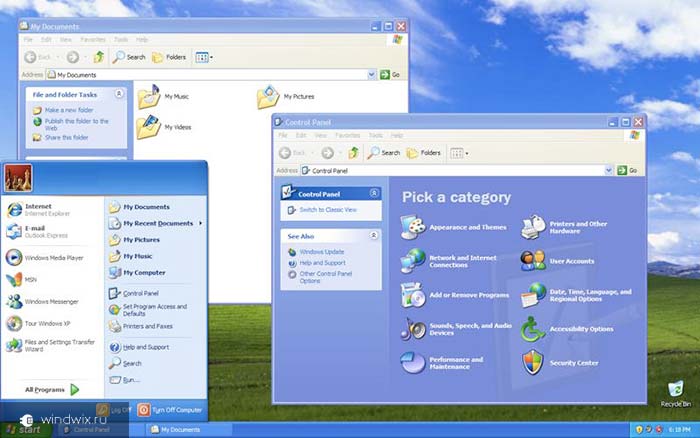
Task: Select Printers and Faxes in Start menu
Action: click(x=141, y=326)
